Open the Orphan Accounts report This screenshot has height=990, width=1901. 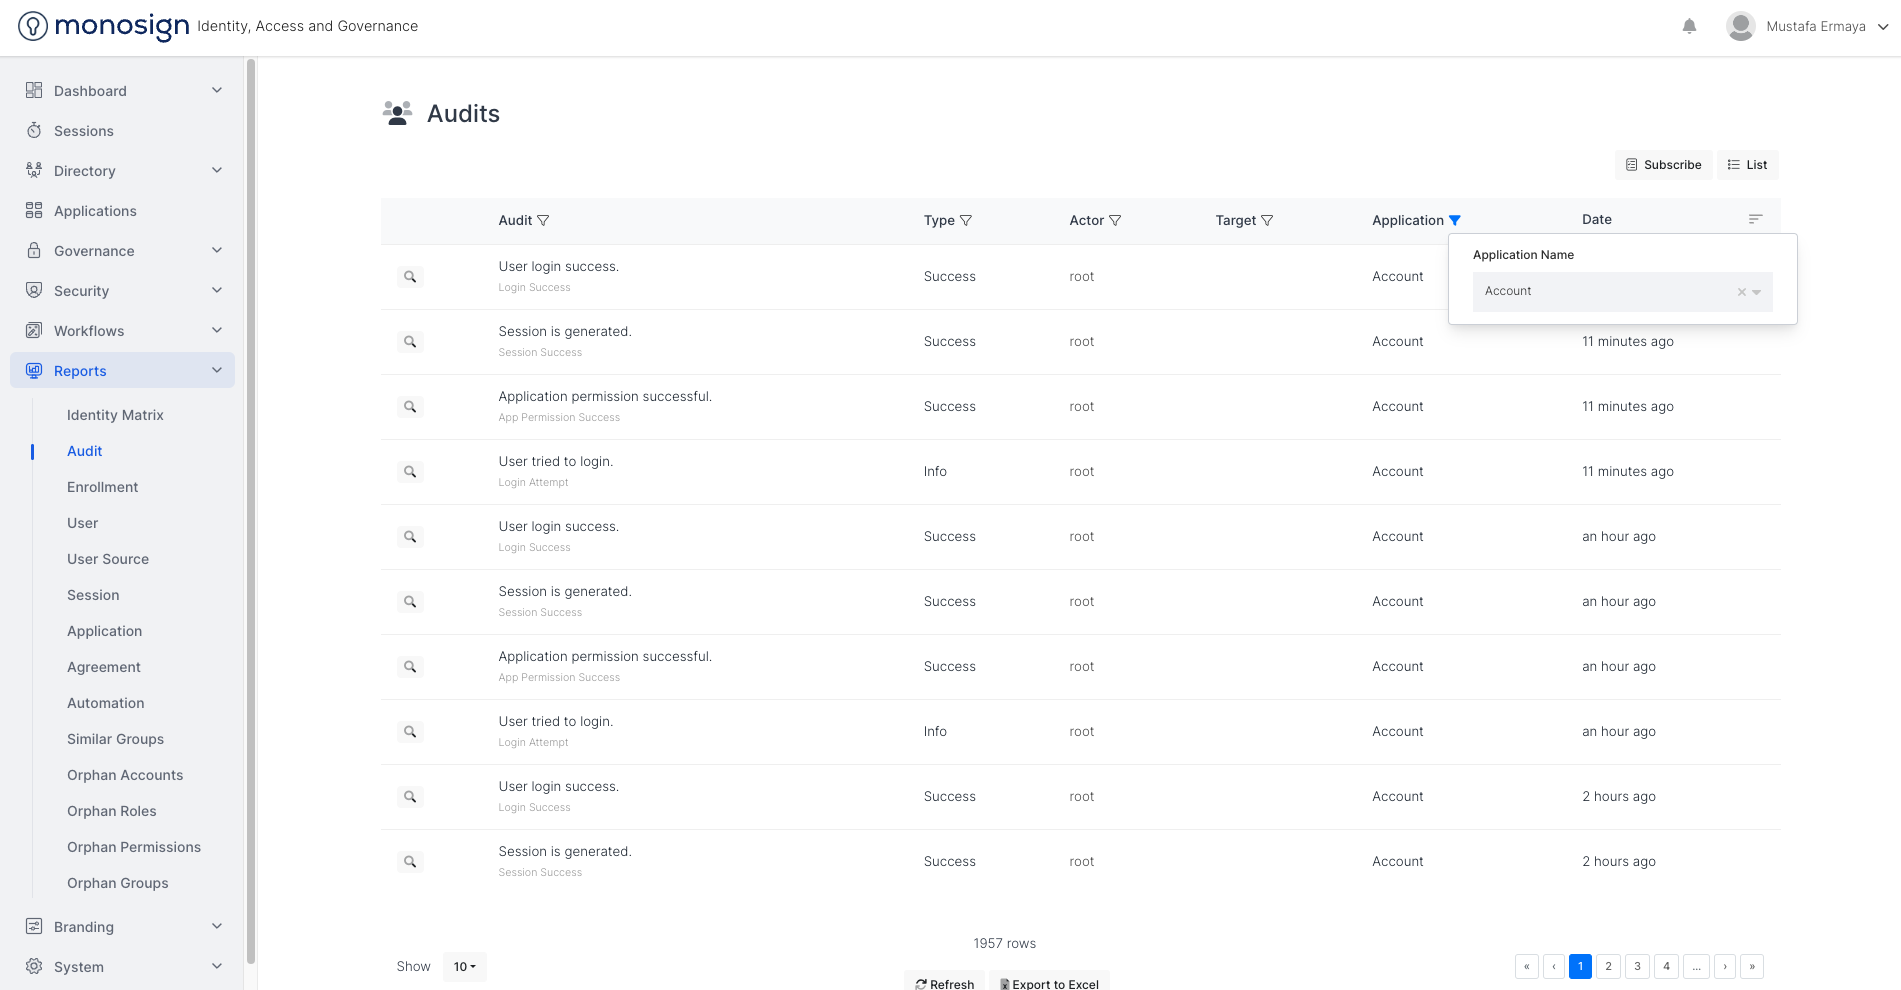pos(125,775)
